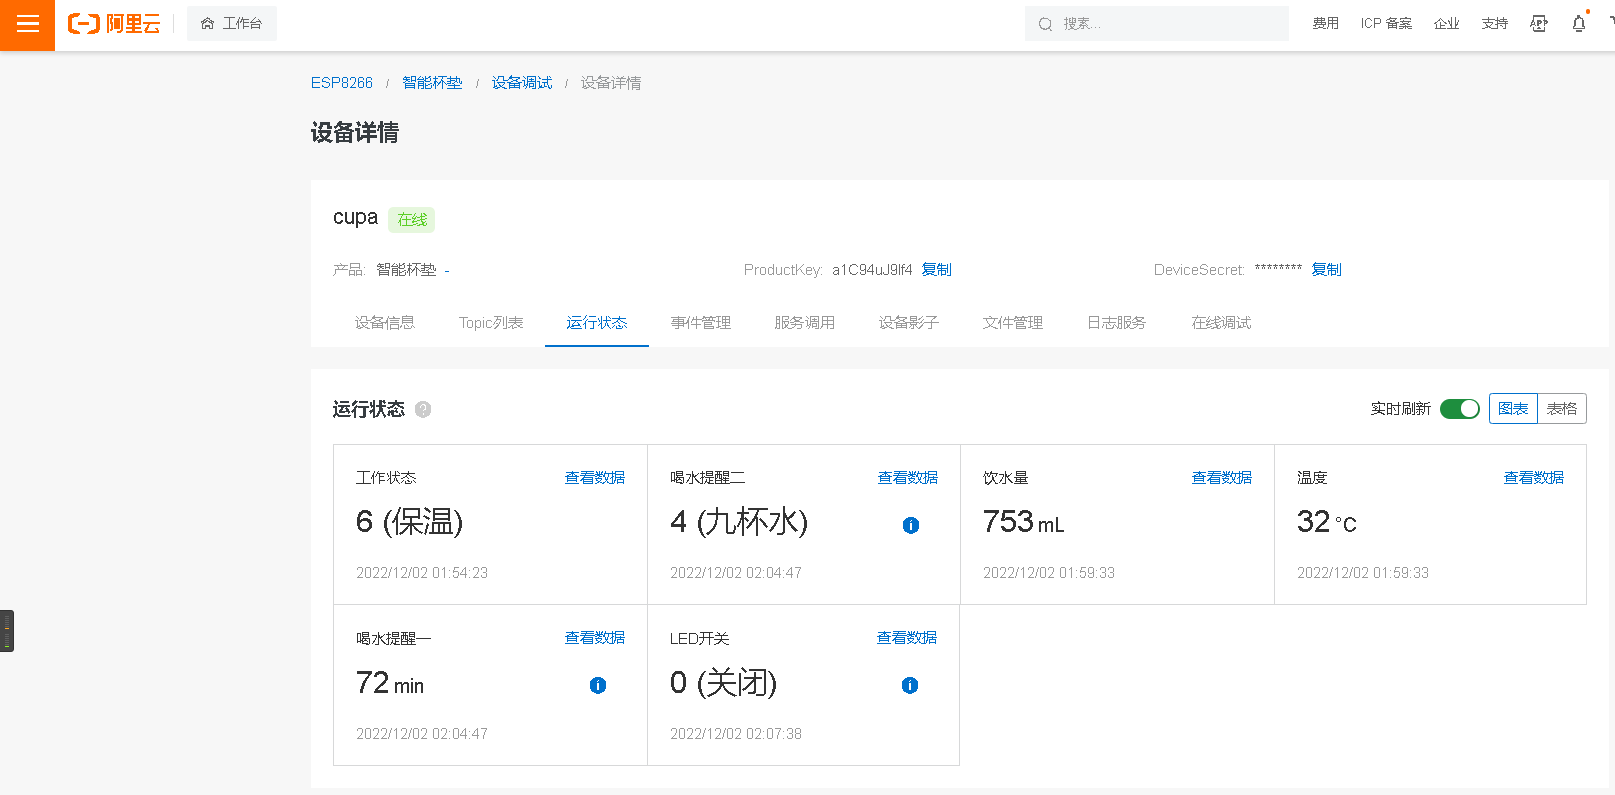Click the 32 °C temperature value

click(x=1327, y=522)
